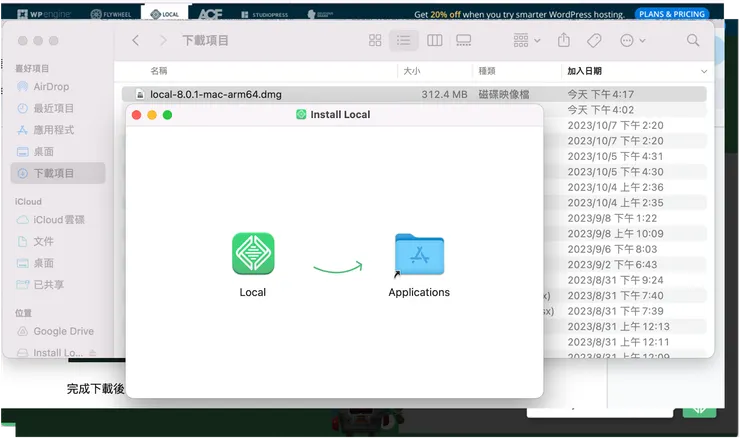Click the 2023/10/4 上午 2:36 row

[615, 187]
